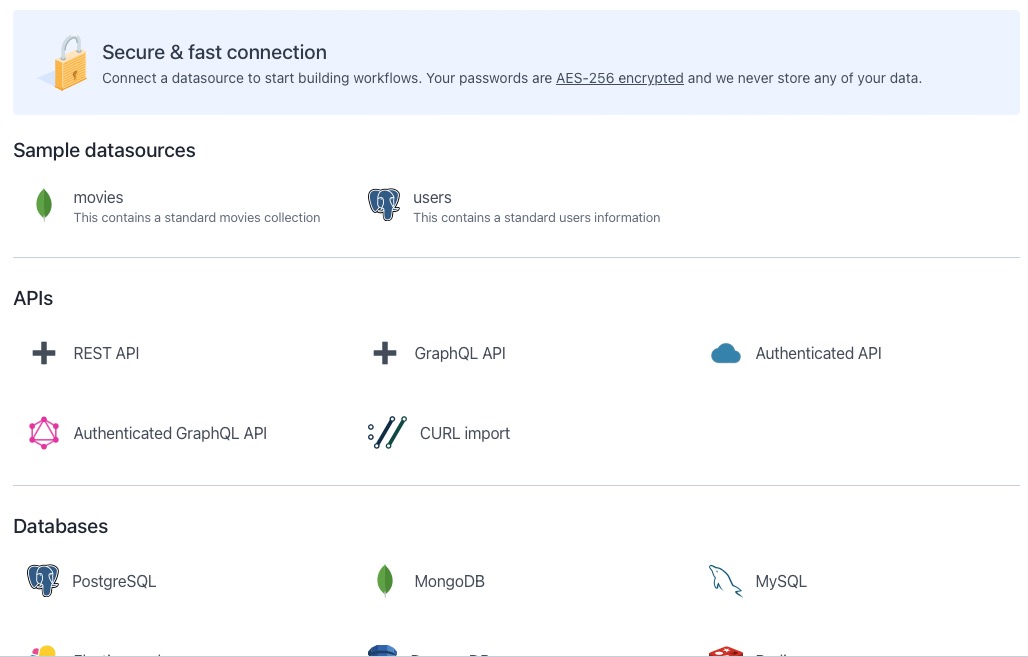This screenshot has width=1028, height=657.
Task: Click the APIs section heading
Action: click(x=33, y=298)
